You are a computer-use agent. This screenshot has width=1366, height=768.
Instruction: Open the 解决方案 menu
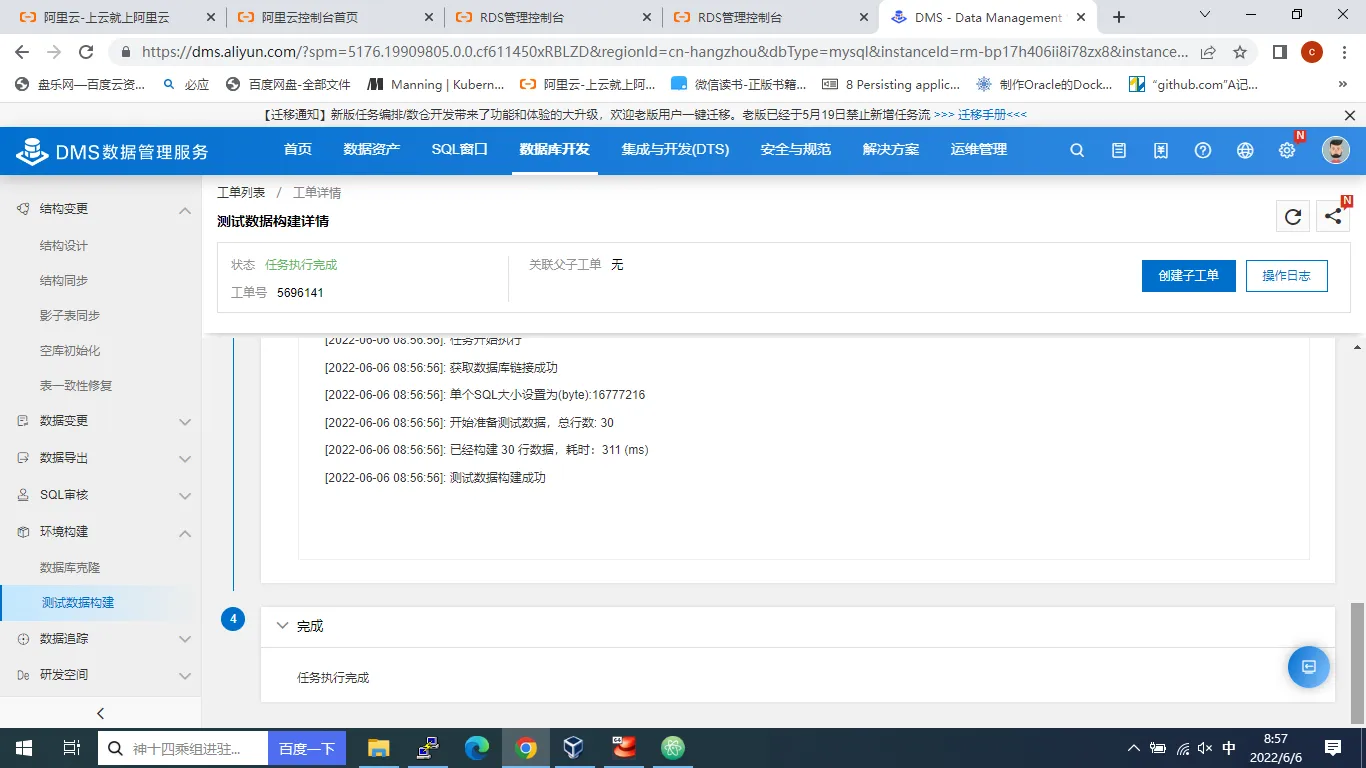pos(891,150)
